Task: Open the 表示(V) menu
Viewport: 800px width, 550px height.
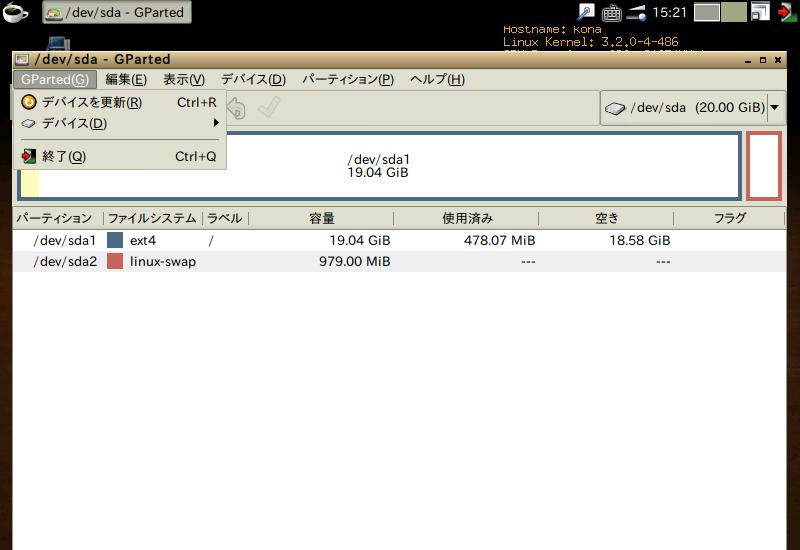Action: (184, 80)
